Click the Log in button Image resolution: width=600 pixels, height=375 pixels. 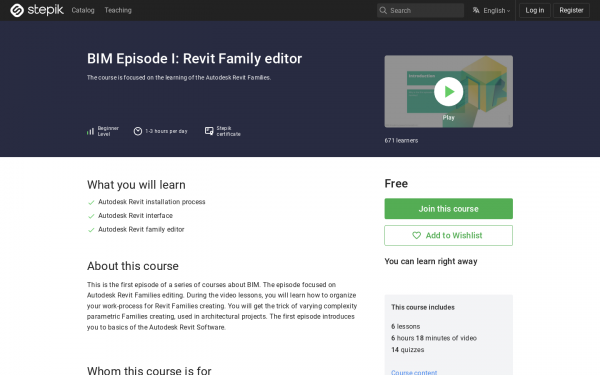(x=535, y=10)
